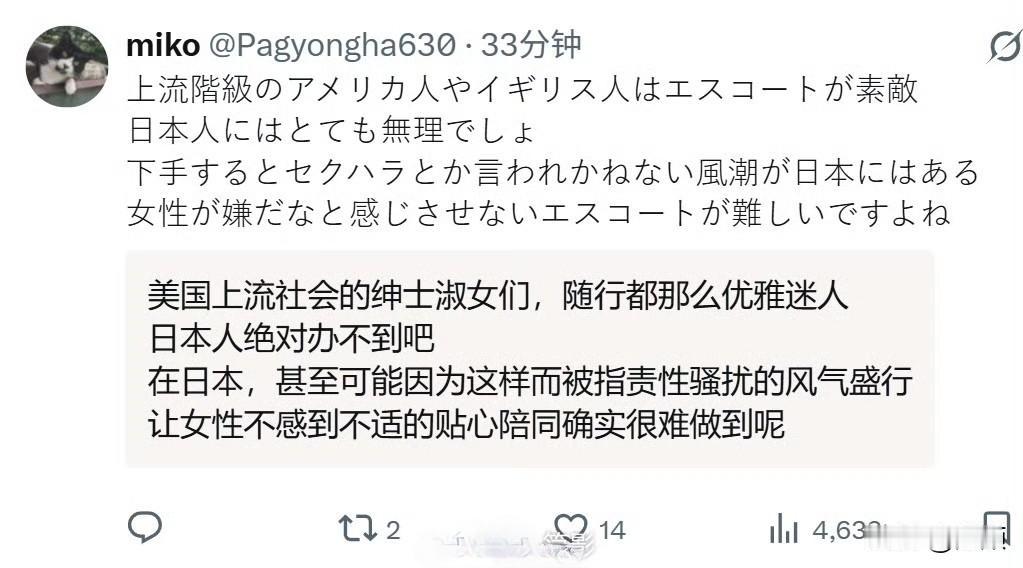This screenshot has width=1023, height=568.
Task: Click the line starting 下手するとセクハラ
Action: pyautogui.click(x=553, y=172)
